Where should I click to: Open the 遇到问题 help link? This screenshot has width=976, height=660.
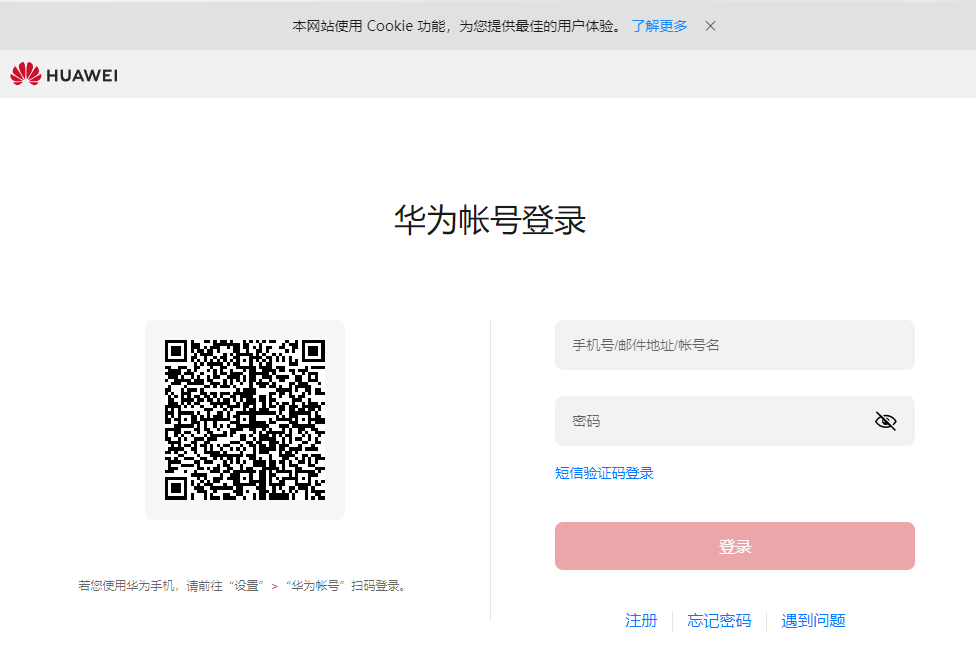pyautogui.click(x=813, y=621)
